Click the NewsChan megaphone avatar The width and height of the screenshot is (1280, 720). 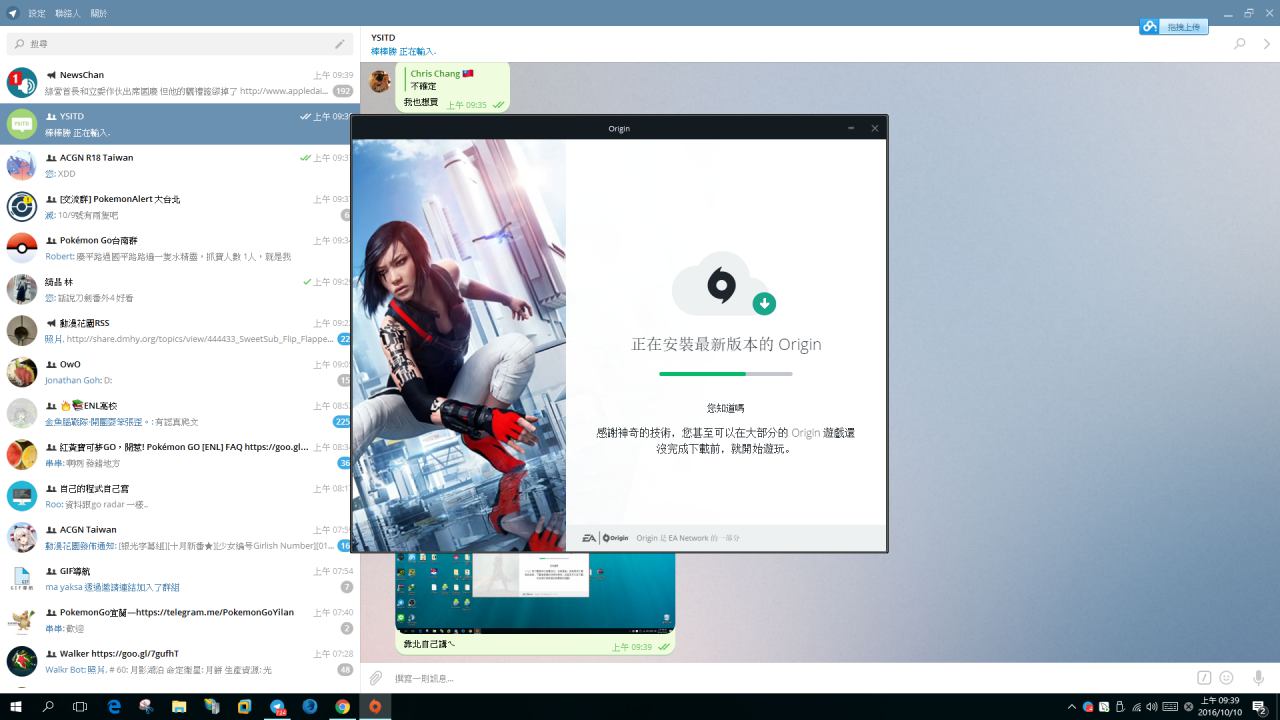22,83
